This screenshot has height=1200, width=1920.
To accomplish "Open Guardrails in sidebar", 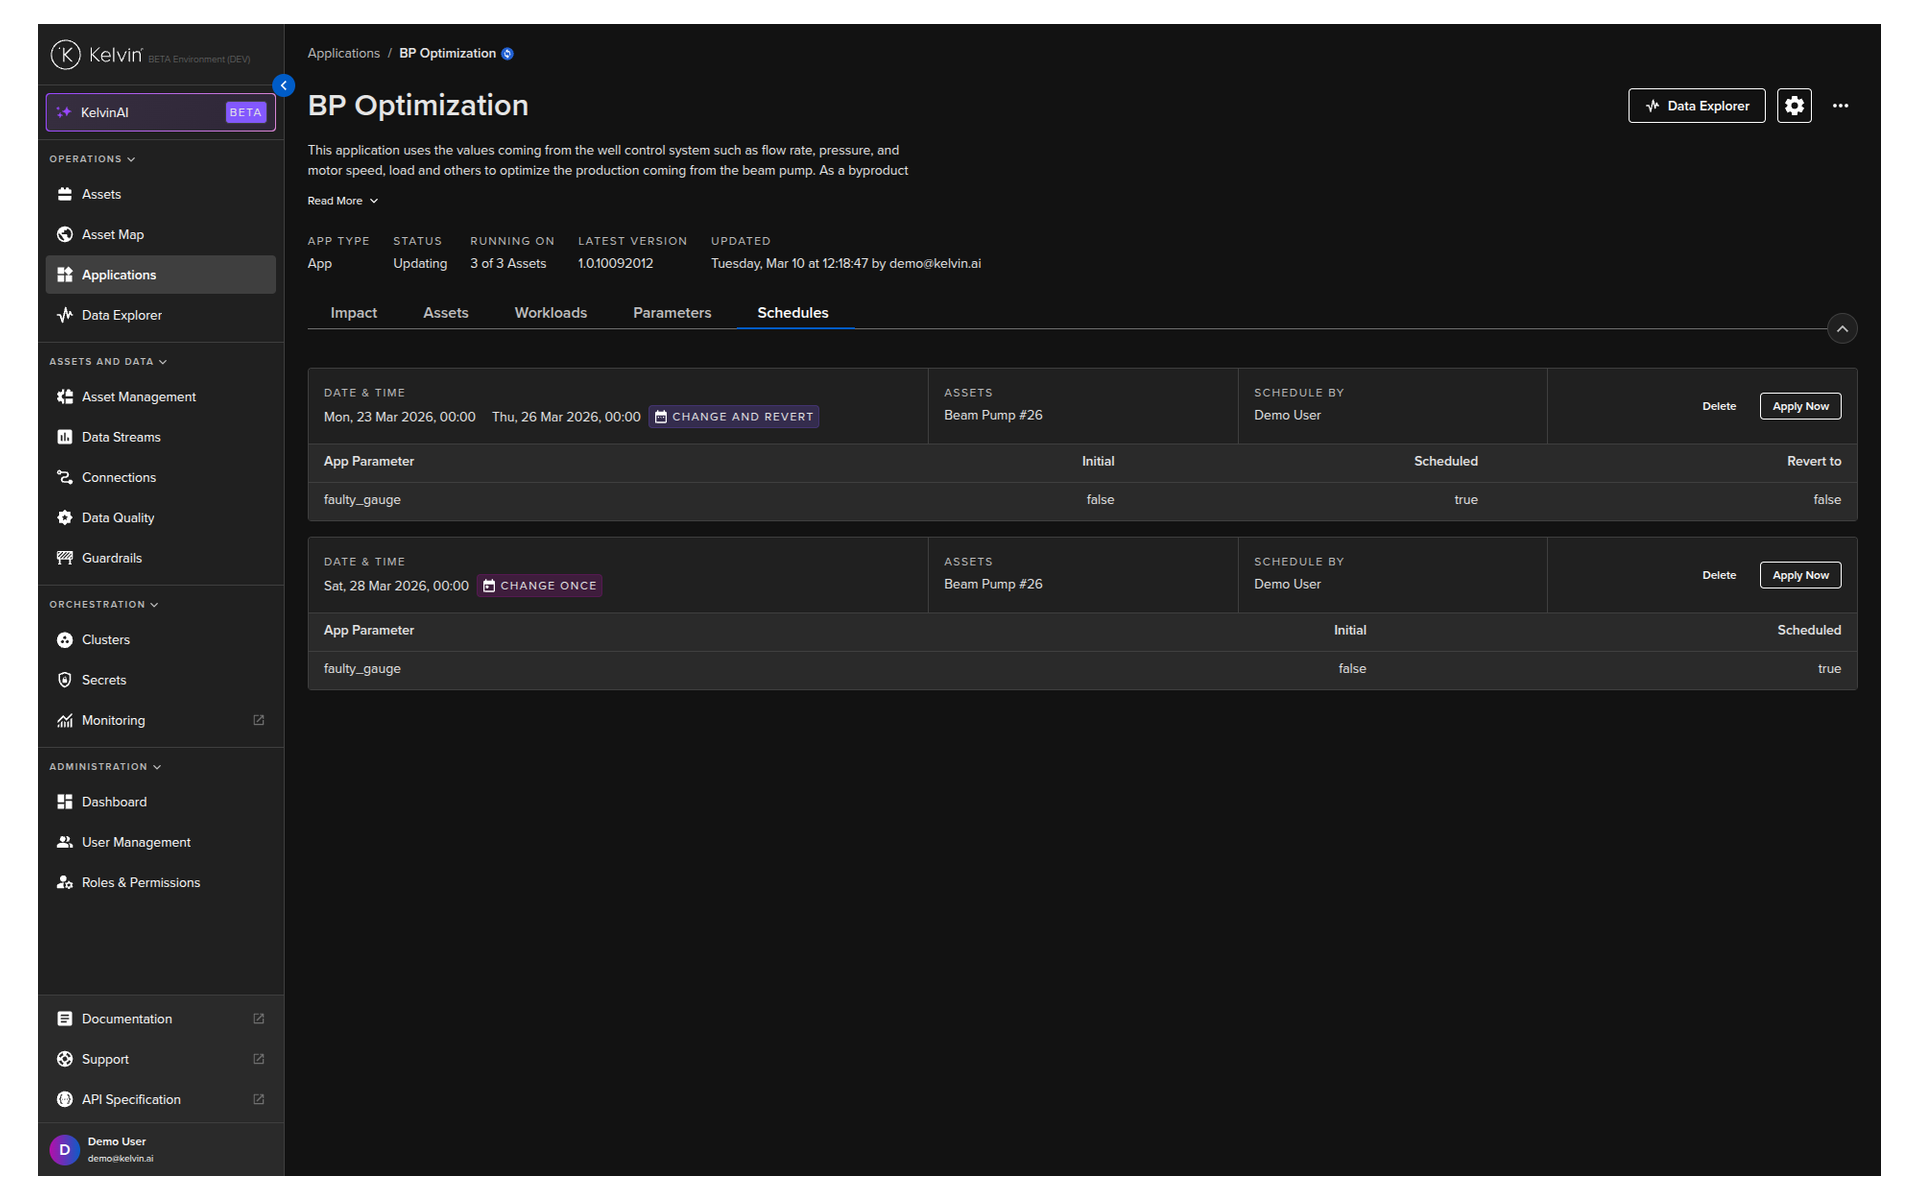I will point(111,558).
